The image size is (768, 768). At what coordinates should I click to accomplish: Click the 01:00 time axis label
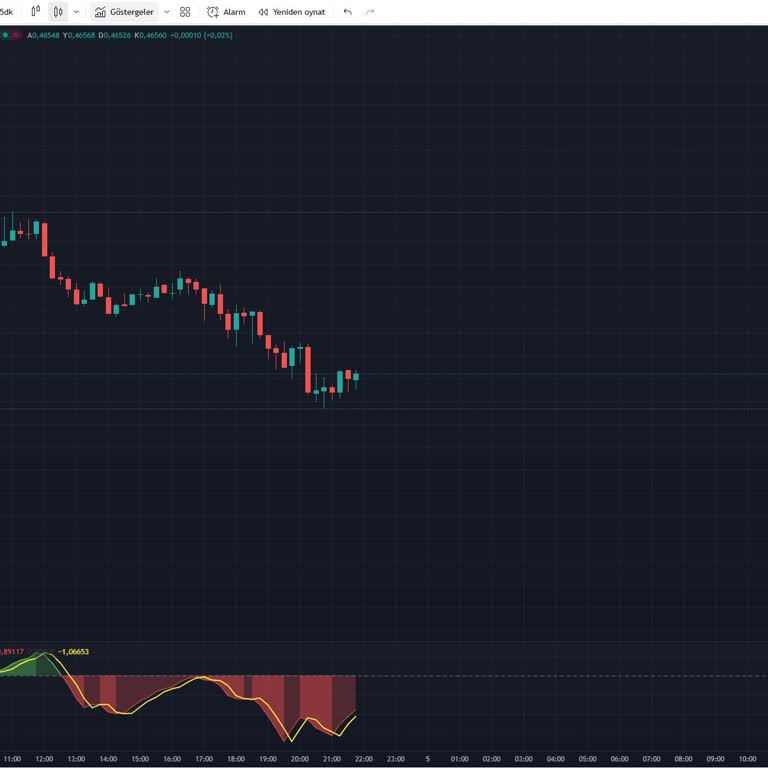459,759
